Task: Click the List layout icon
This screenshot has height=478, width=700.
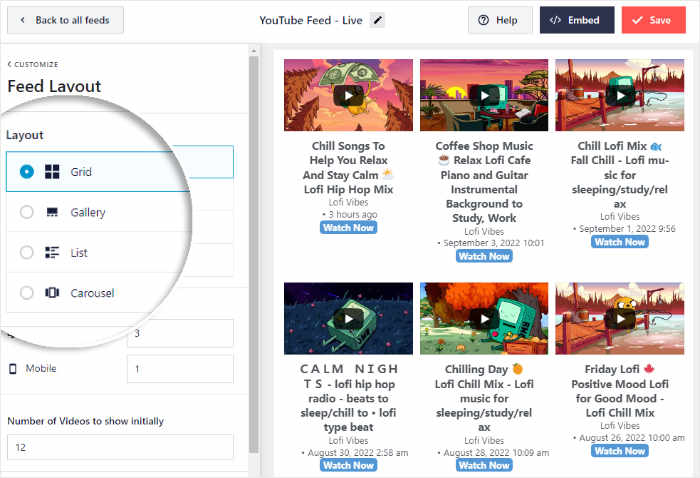Action: [52, 253]
